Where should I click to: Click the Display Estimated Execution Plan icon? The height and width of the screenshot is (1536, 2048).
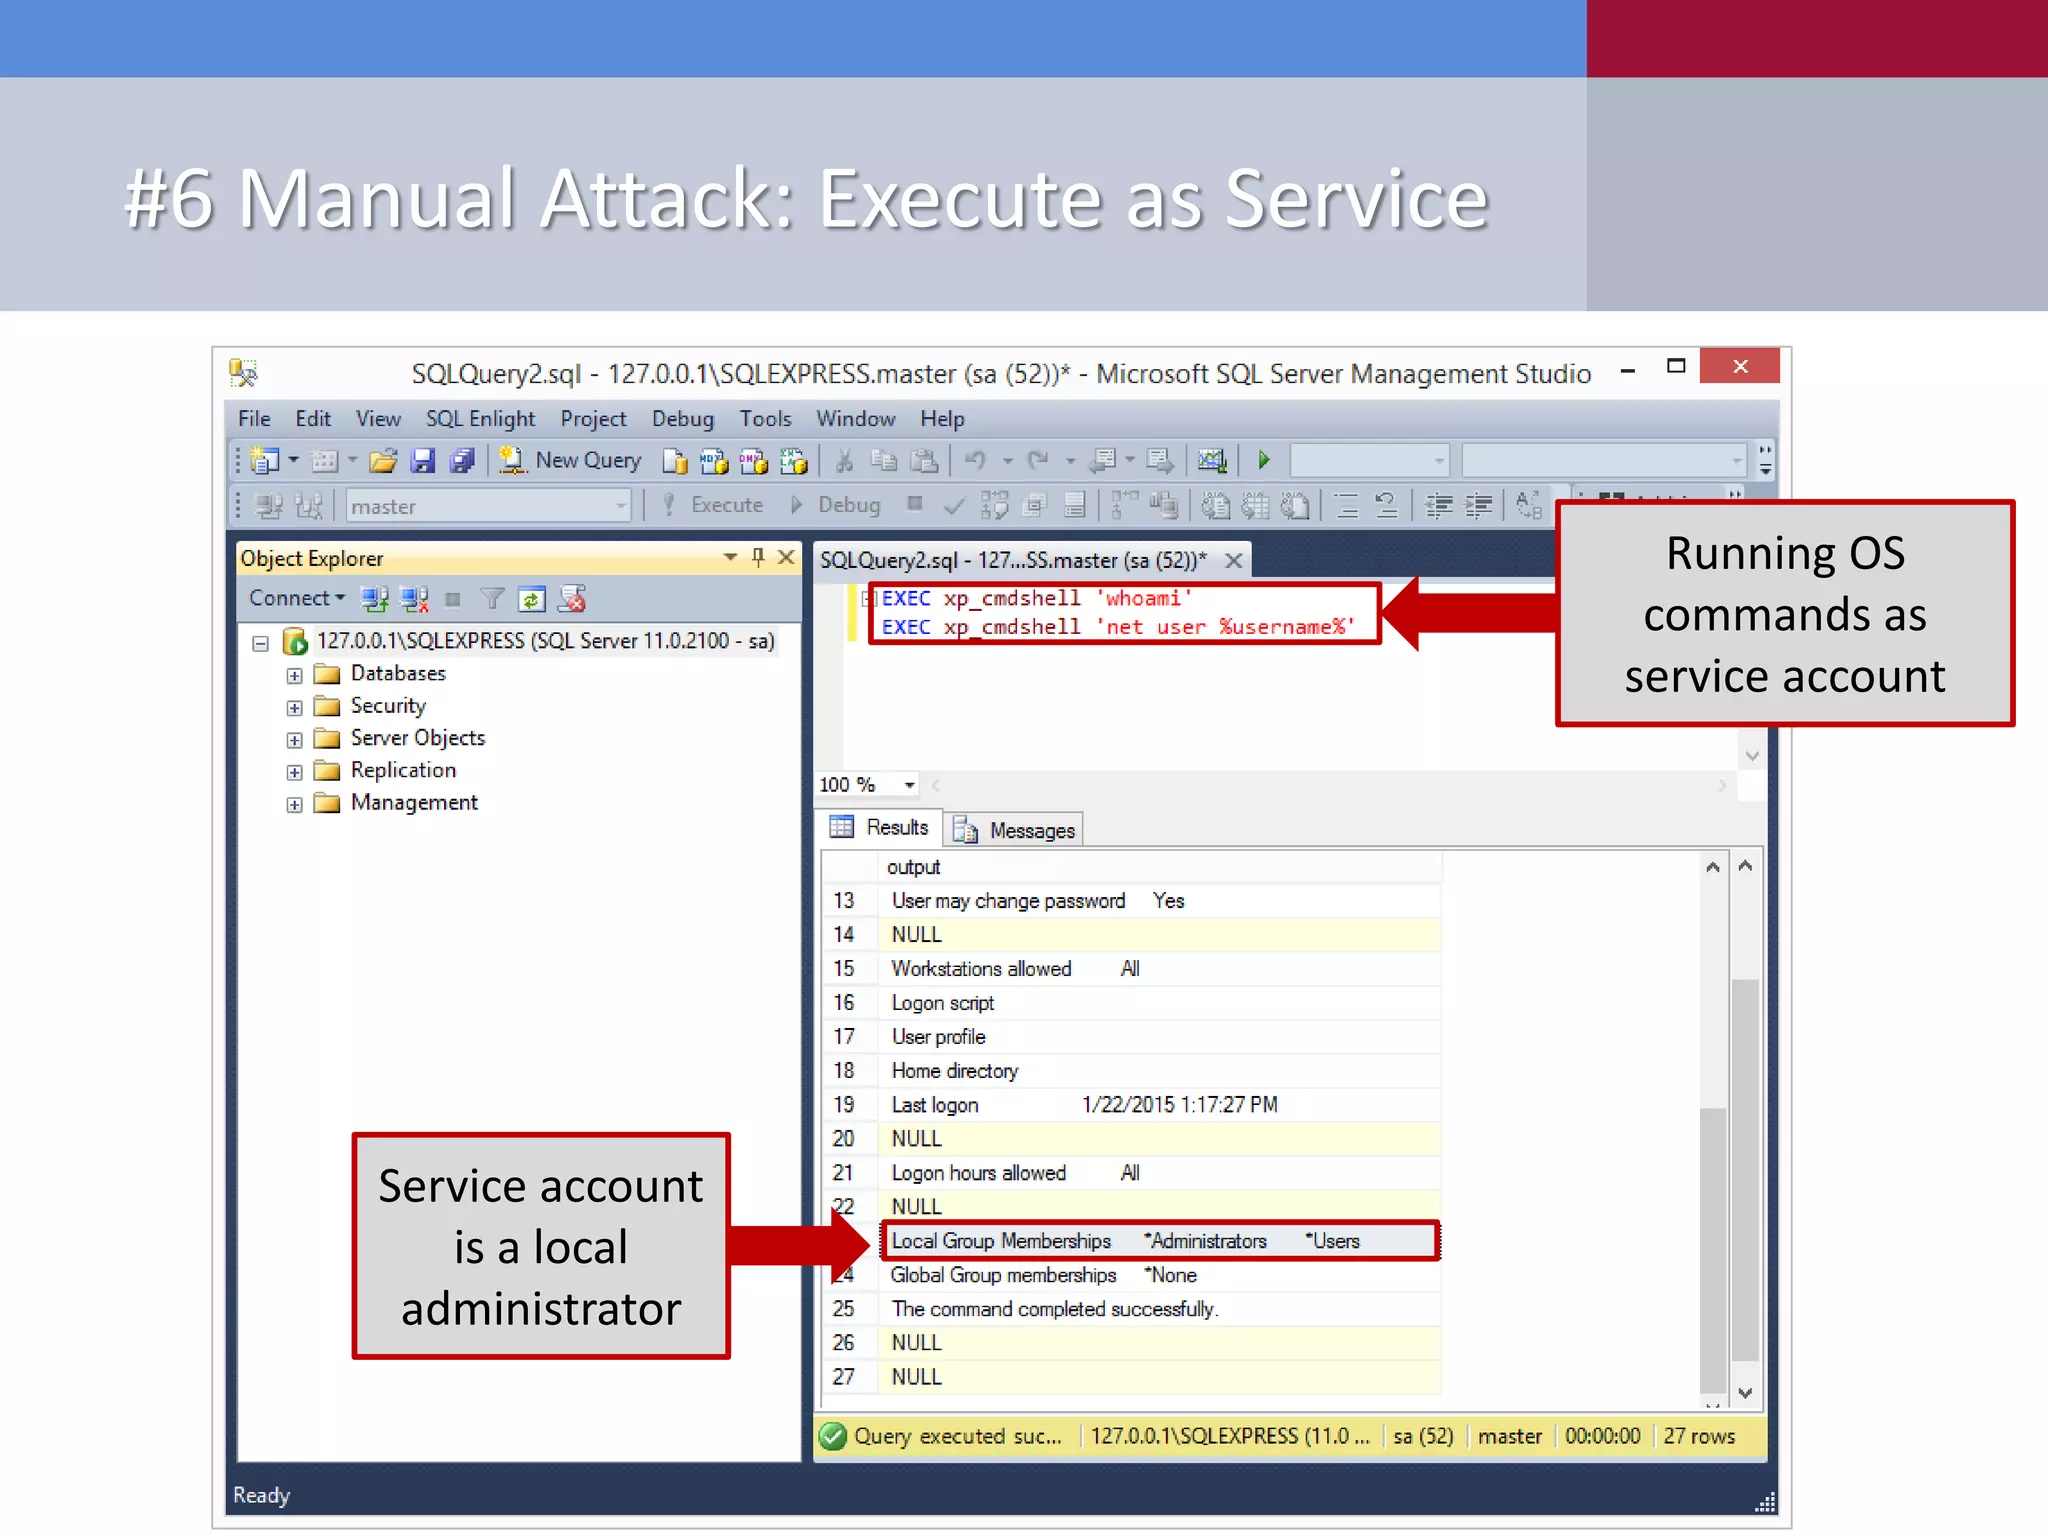point(994,505)
